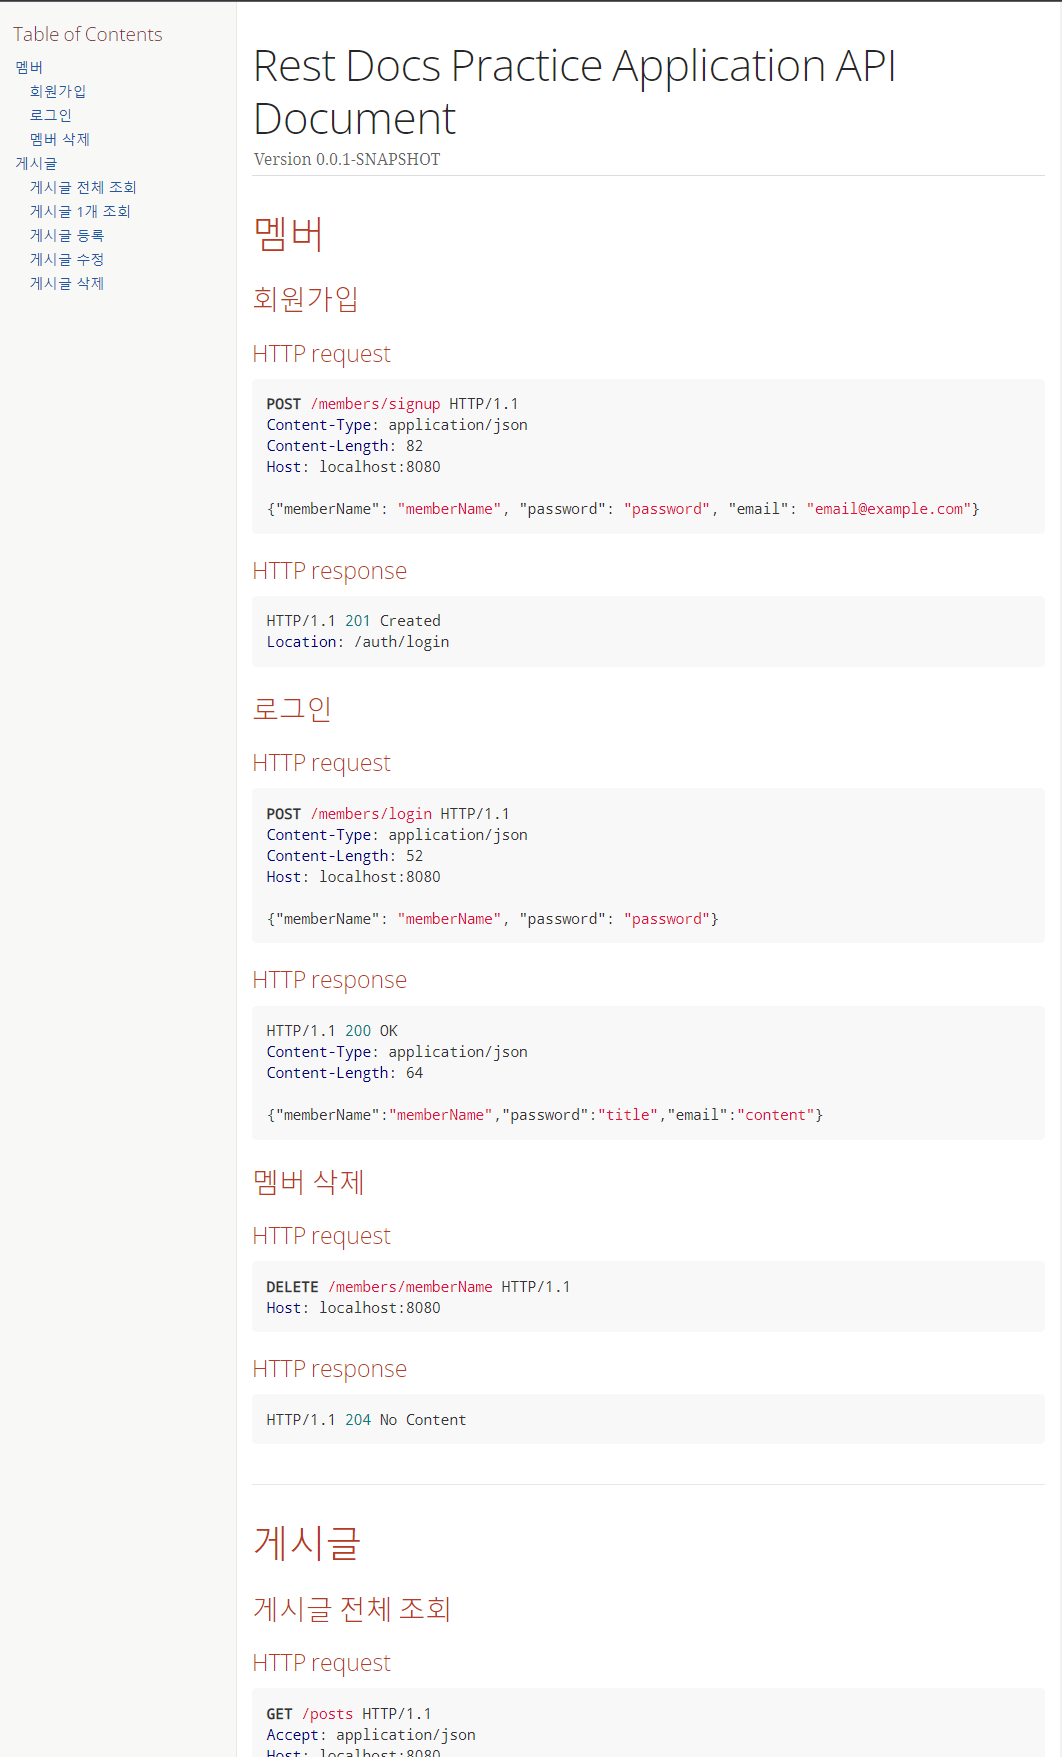Click the /members/signup request path
Viewport: 1062px width, 1757px height.
pos(375,404)
